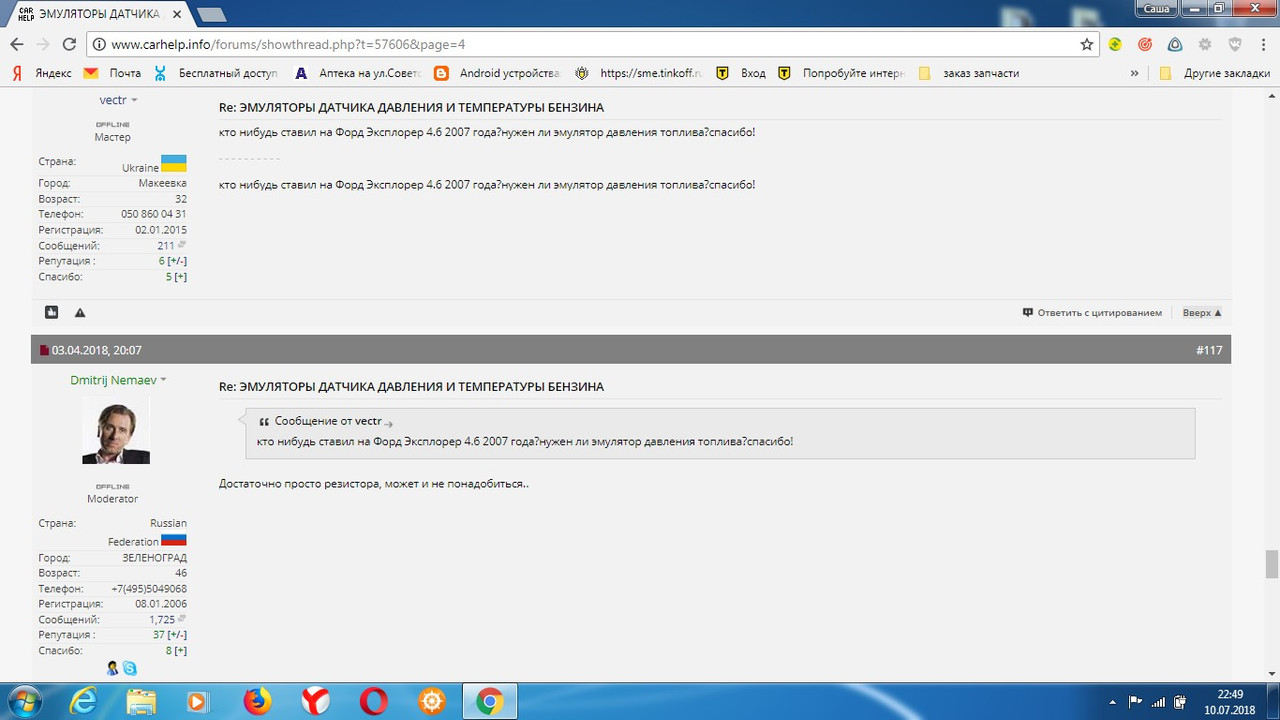The height and width of the screenshot is (720, 1280).
Task: Expand the vectr username dropdown
Action: (x=135, y=100)
